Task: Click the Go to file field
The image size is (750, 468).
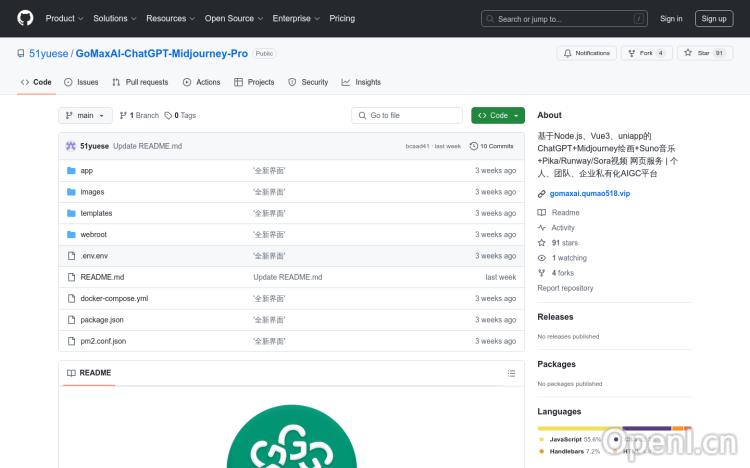Action: (407, 115)
